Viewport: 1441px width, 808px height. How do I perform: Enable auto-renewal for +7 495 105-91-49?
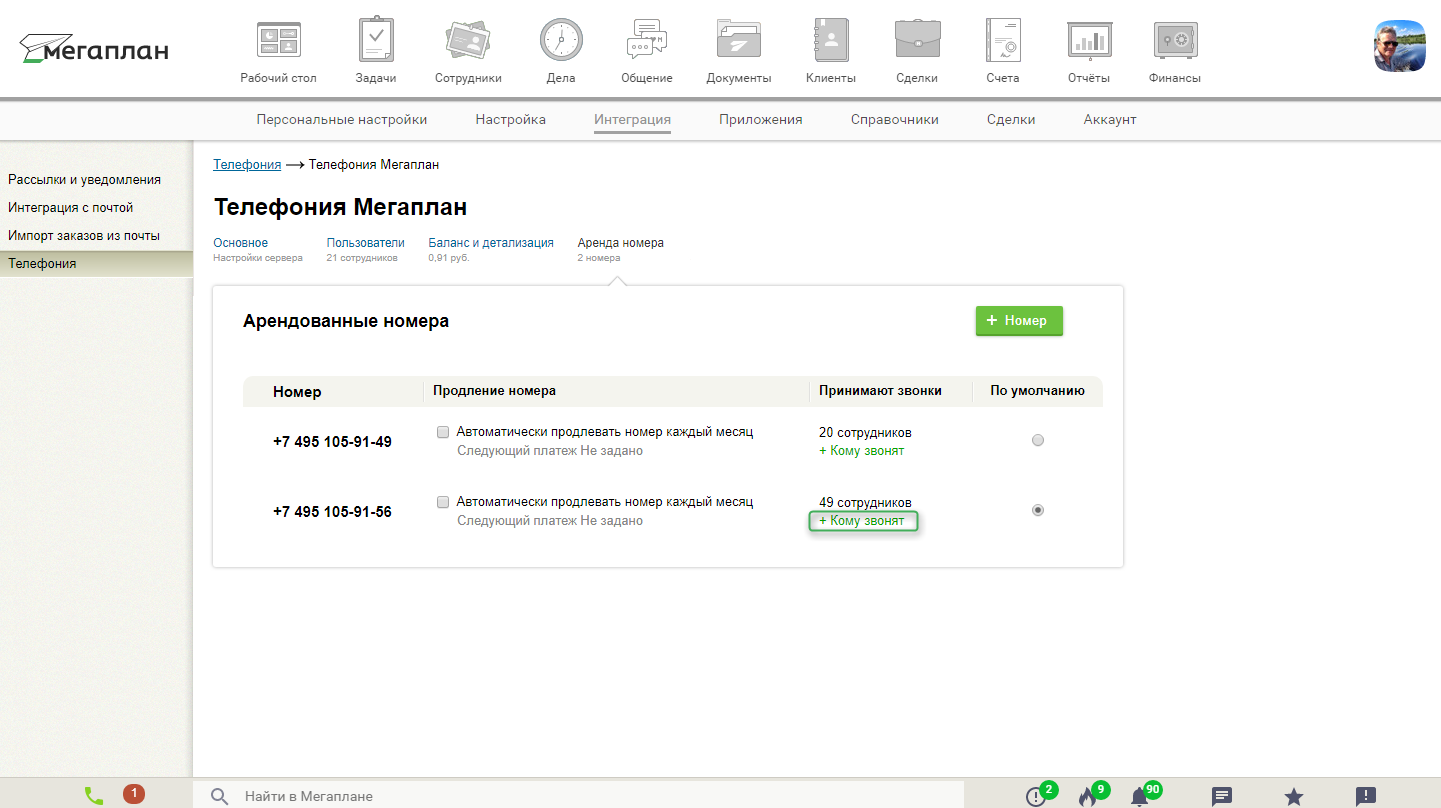click(x=443, y=432)
